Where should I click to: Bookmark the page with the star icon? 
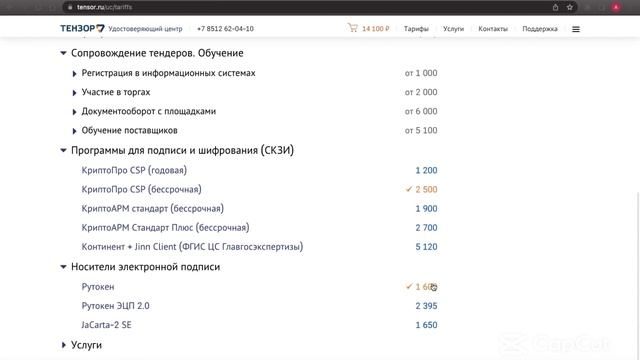click(x=569, y=7)
